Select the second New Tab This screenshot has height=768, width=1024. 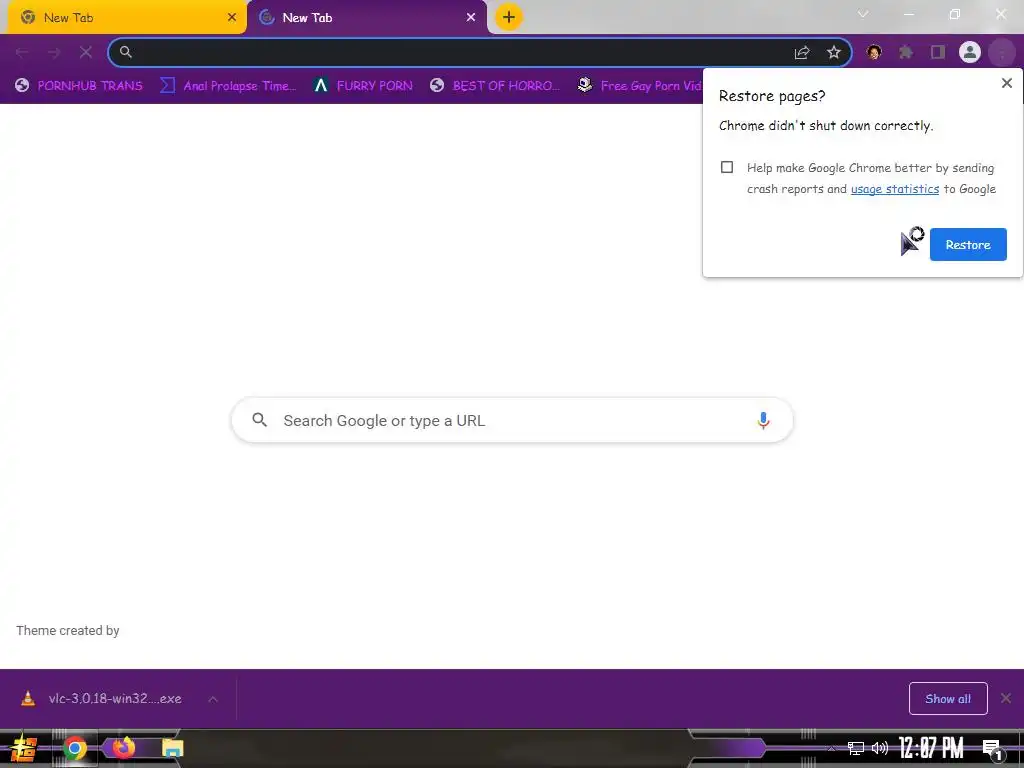click(x=366, y=18)
